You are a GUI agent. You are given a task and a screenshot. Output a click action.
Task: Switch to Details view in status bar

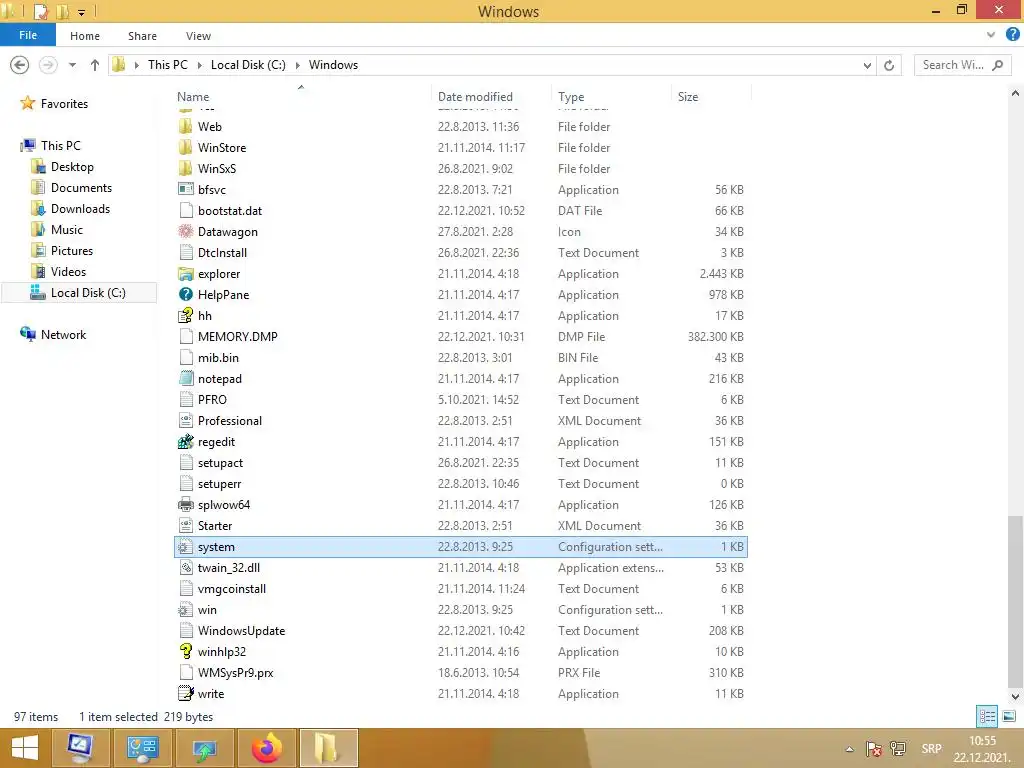(x=987, y=716)
